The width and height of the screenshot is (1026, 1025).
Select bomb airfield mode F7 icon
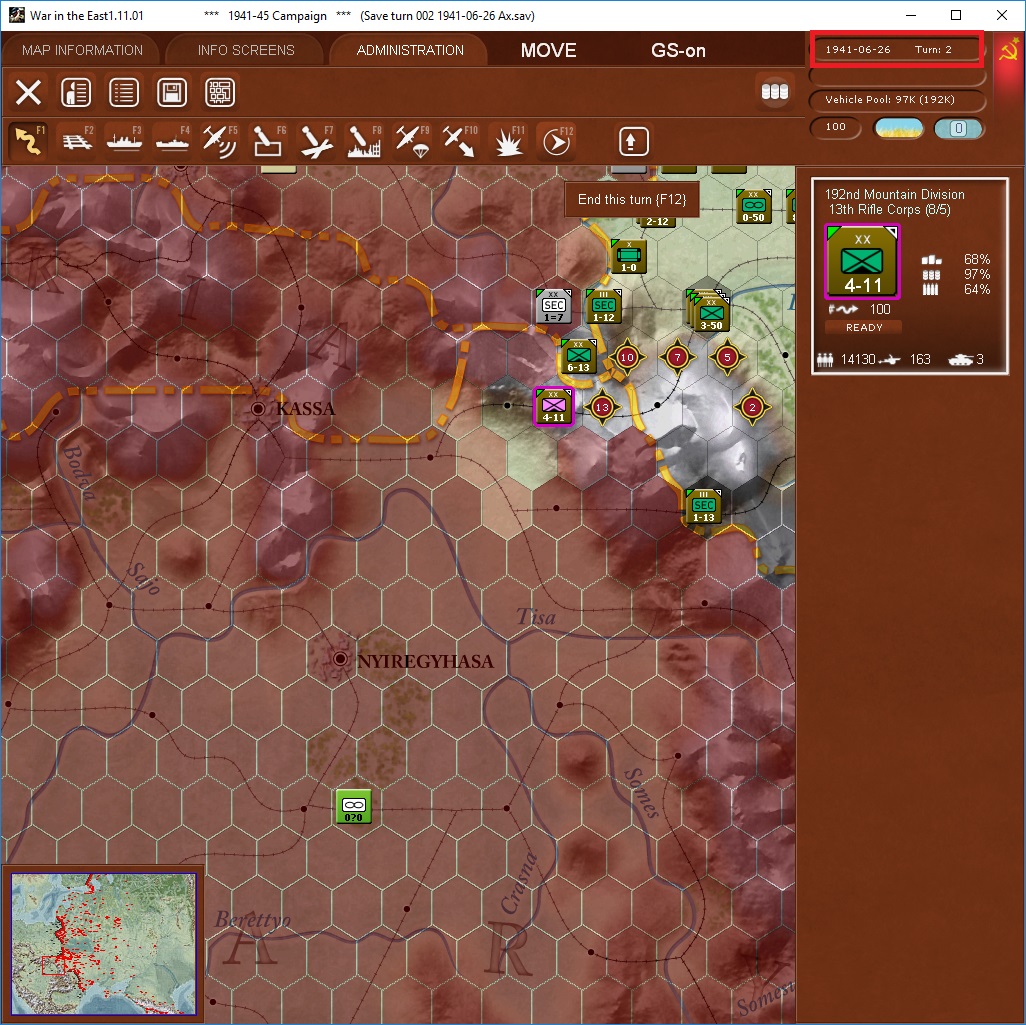pyautogui.click(x=317, y=141)
